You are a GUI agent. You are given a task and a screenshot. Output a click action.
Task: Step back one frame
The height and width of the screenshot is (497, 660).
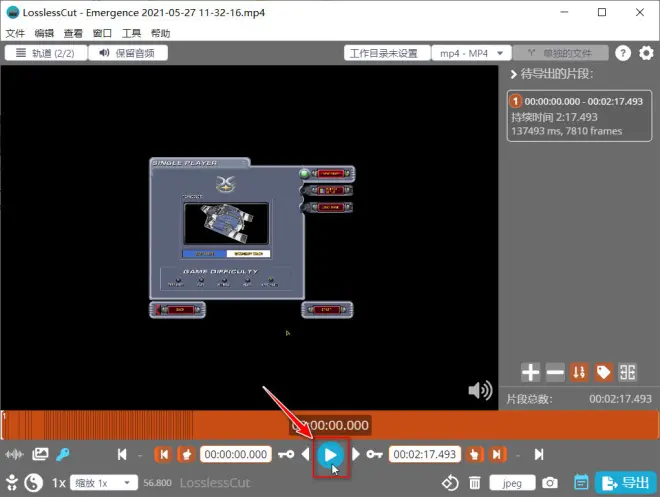306,454
